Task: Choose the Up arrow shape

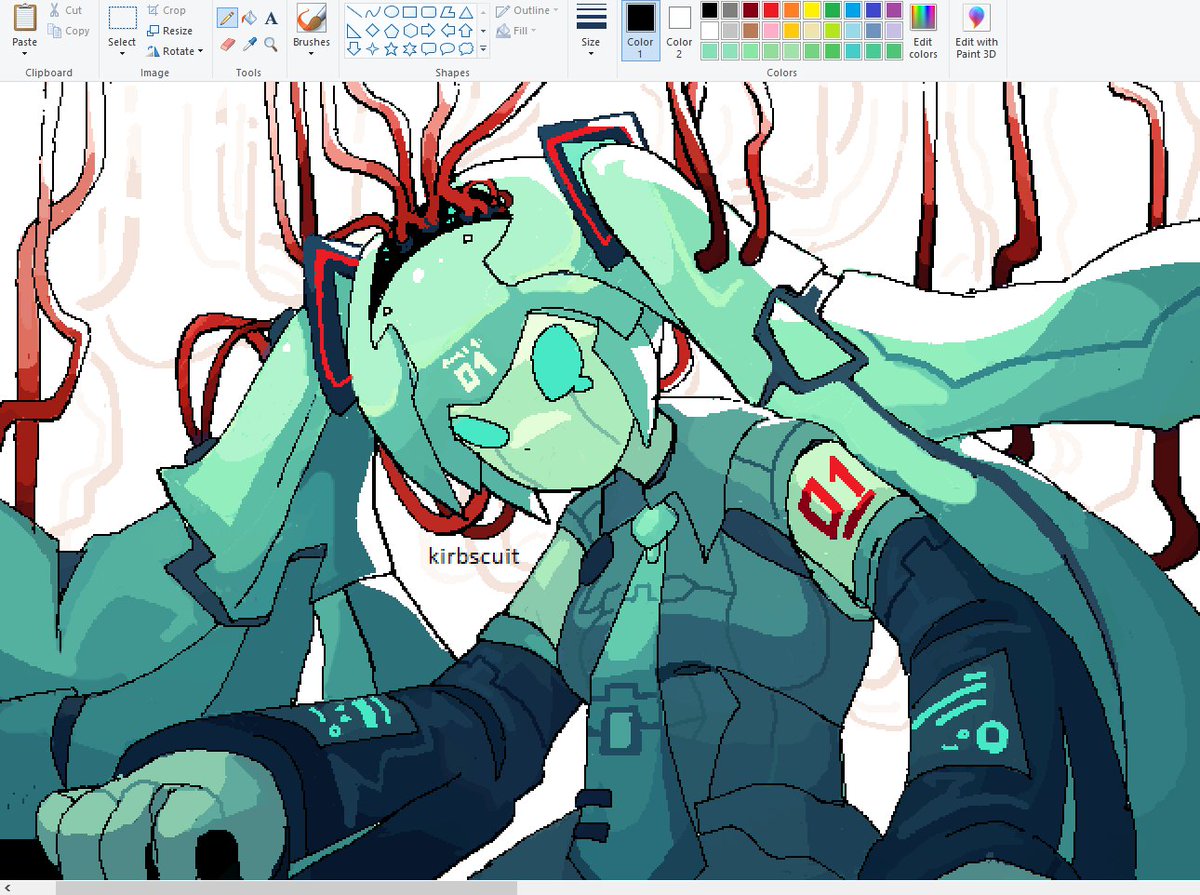Action: [x=466, y=30]
